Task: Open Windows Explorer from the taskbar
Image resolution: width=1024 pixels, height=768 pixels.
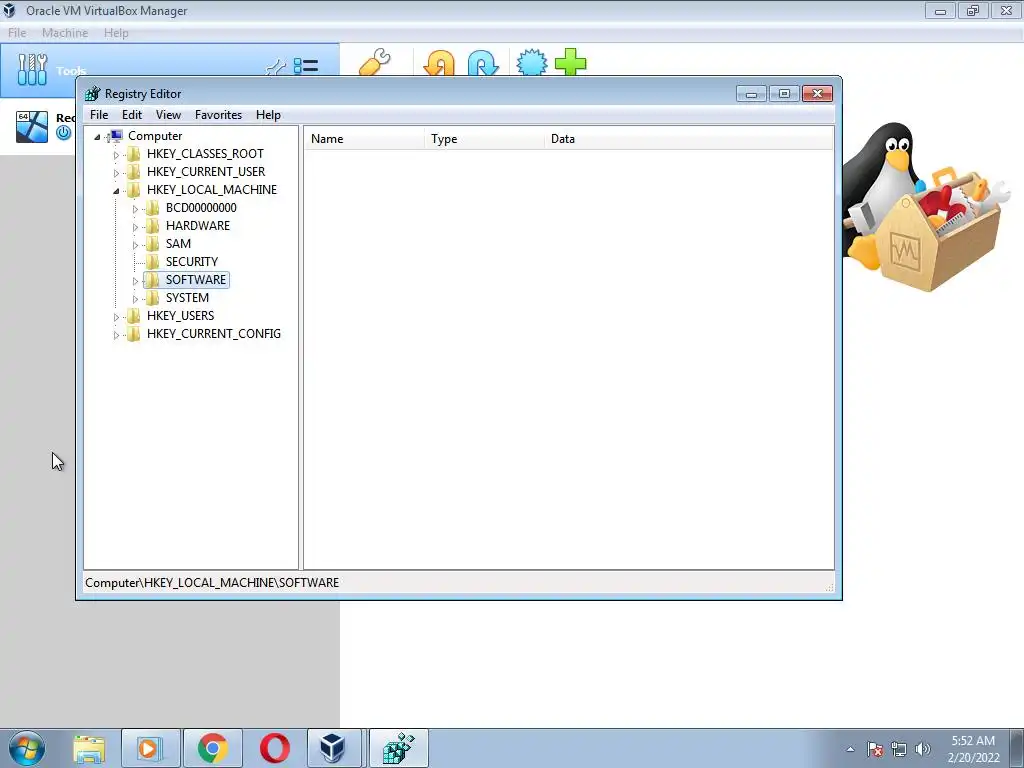Action: (x=89, y=748)
